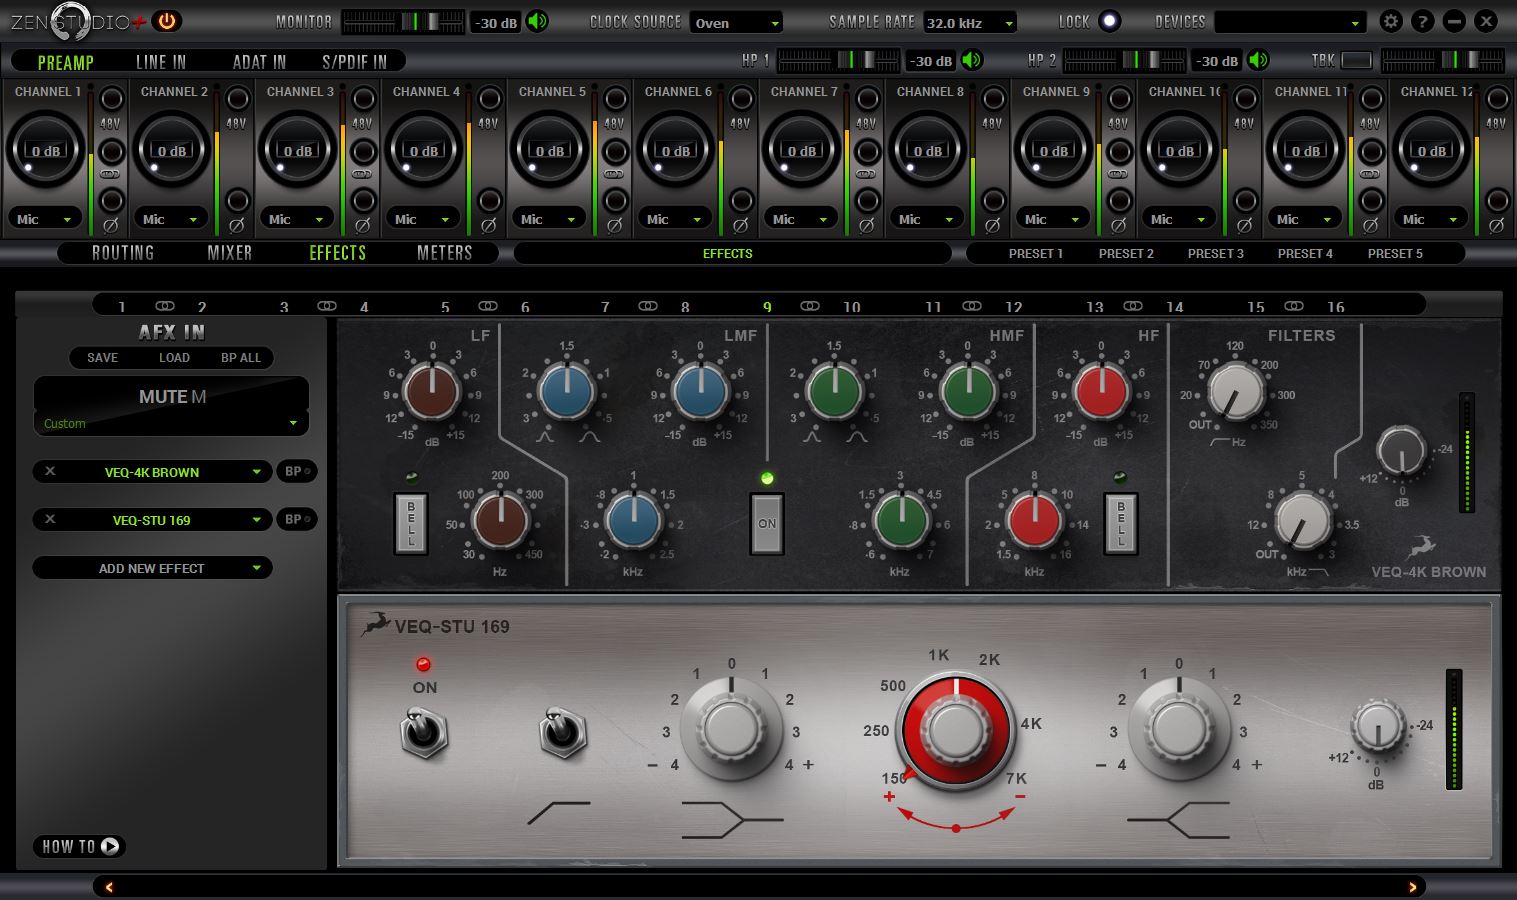This screenshot has height=900, width=1517.
Task: Toggle the TBK talkback button
Action: (1356, 60)
